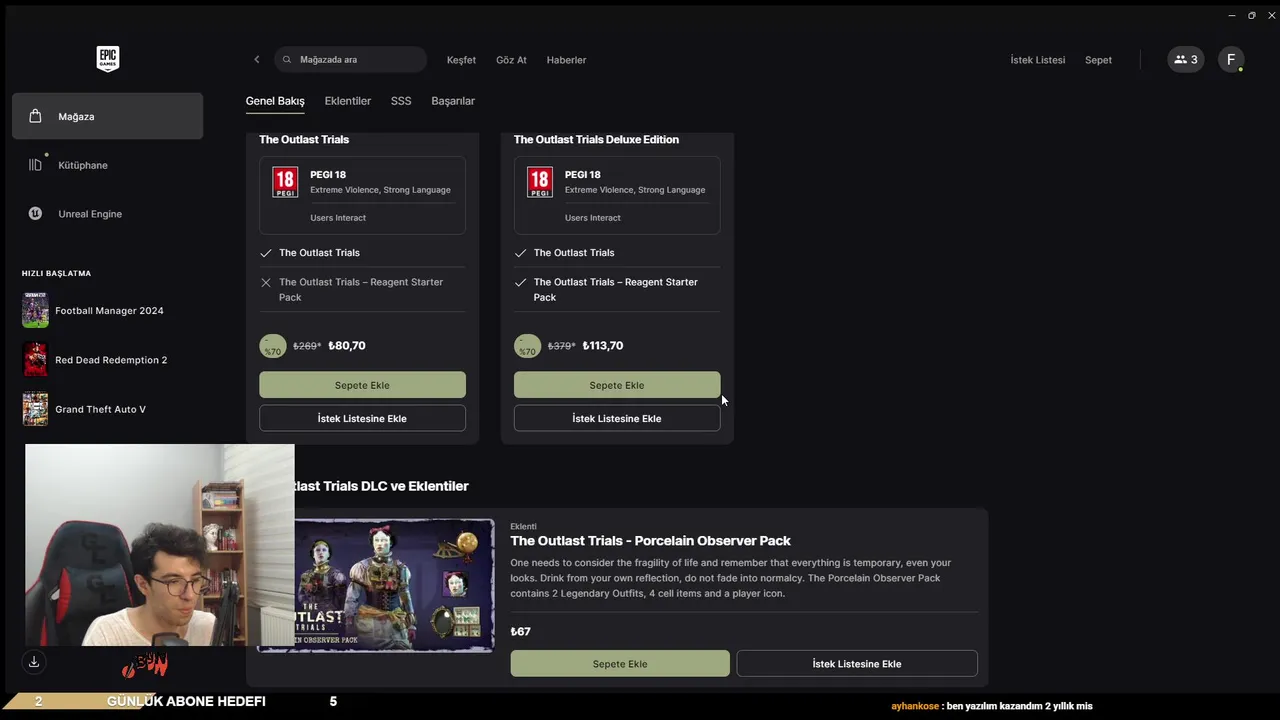This screenshot has height=720, width=1280.
Task: Click PEGI 18 badge of standard edition
Action: coord(285,182)
